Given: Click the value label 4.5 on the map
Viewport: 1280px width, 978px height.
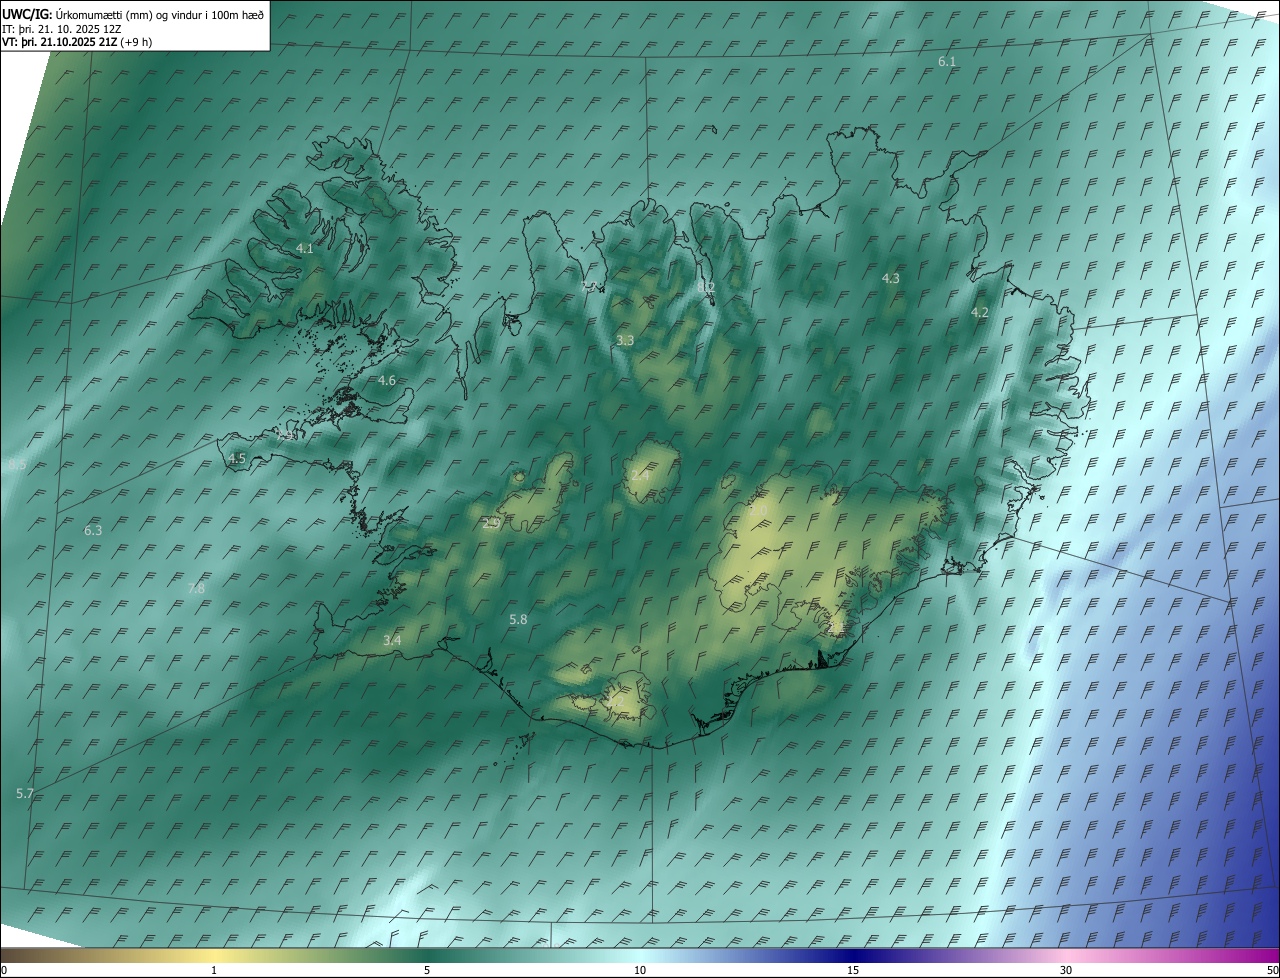Looking at the screenshot, I should [x=237, y=459].
